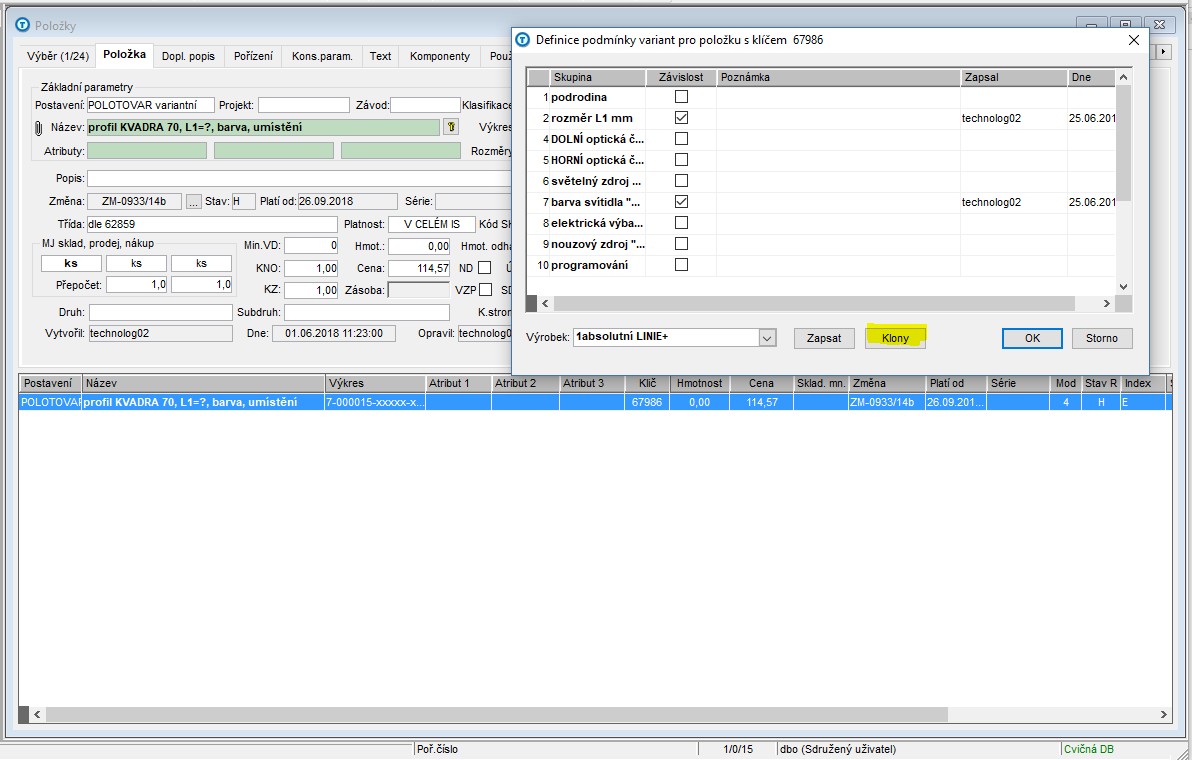Click the Název input field
This screenshot has width=1192, height=760.
(263, 128)
